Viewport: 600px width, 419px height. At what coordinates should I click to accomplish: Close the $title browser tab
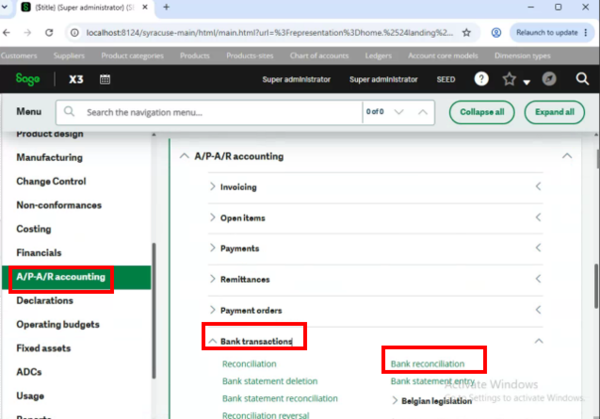[x=145, y=7]
